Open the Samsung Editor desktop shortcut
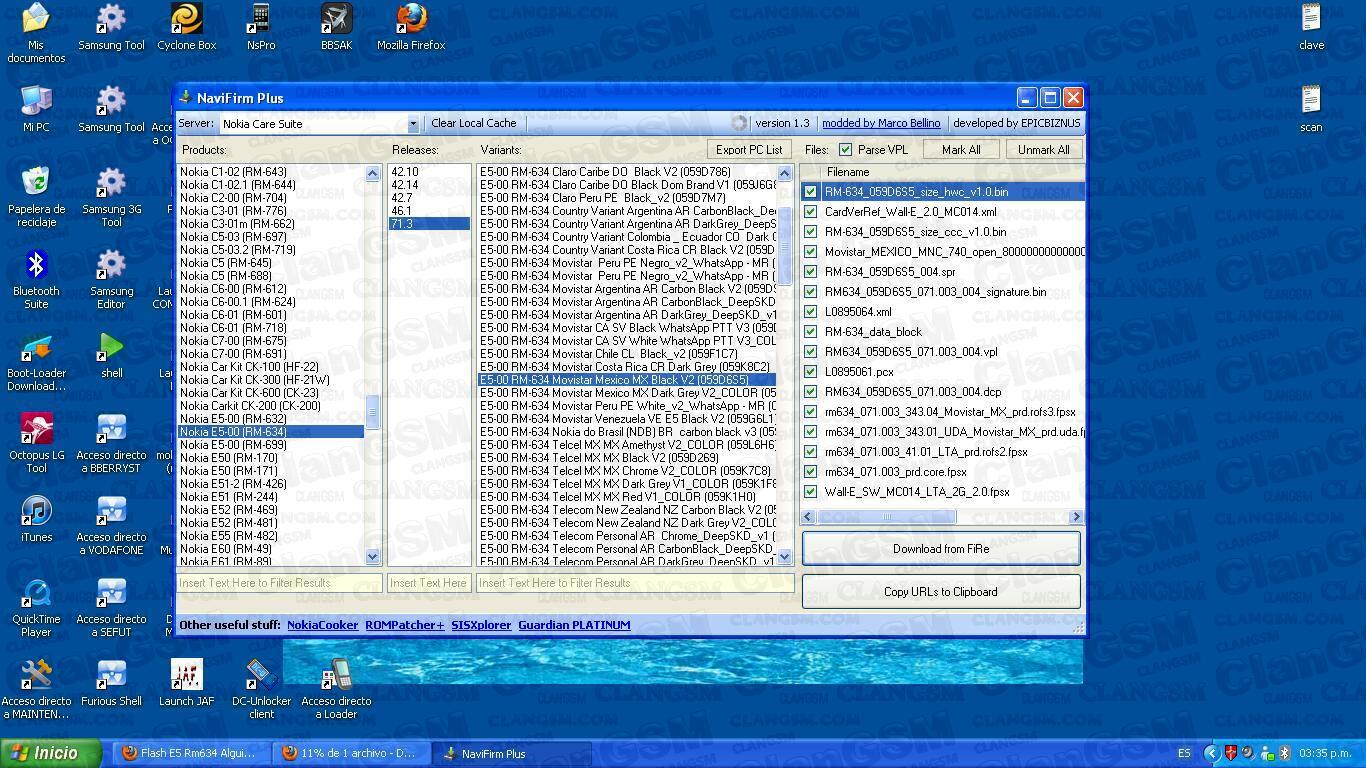Image resolution: width=1366 pixels, height=768 pixels. point(111,279)
